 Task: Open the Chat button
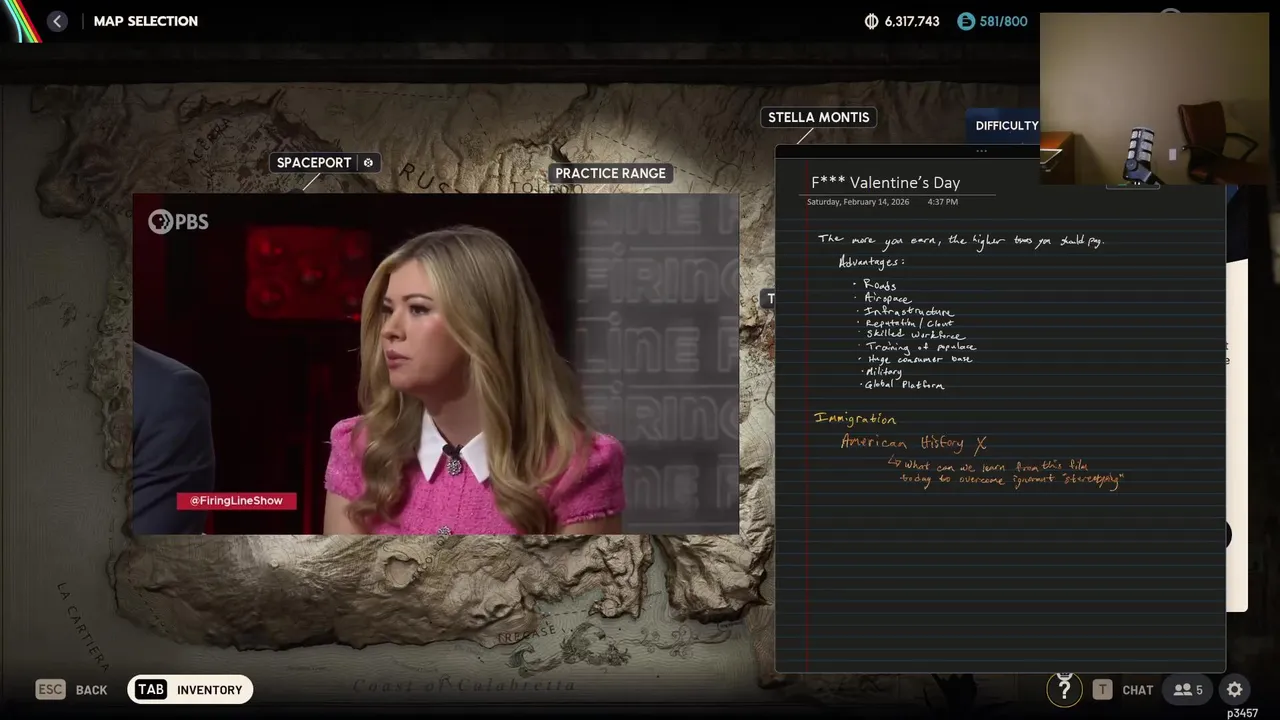[x=1123, y=690]
